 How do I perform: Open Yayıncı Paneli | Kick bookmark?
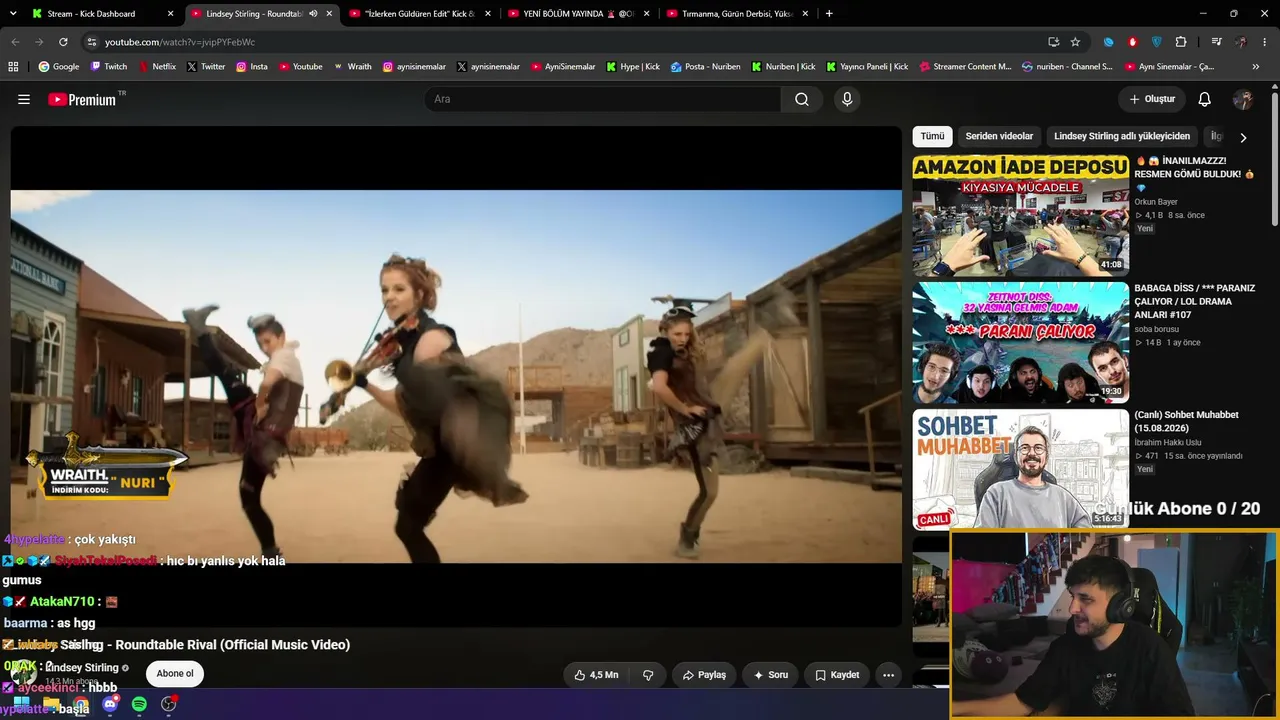click(866, 67)
